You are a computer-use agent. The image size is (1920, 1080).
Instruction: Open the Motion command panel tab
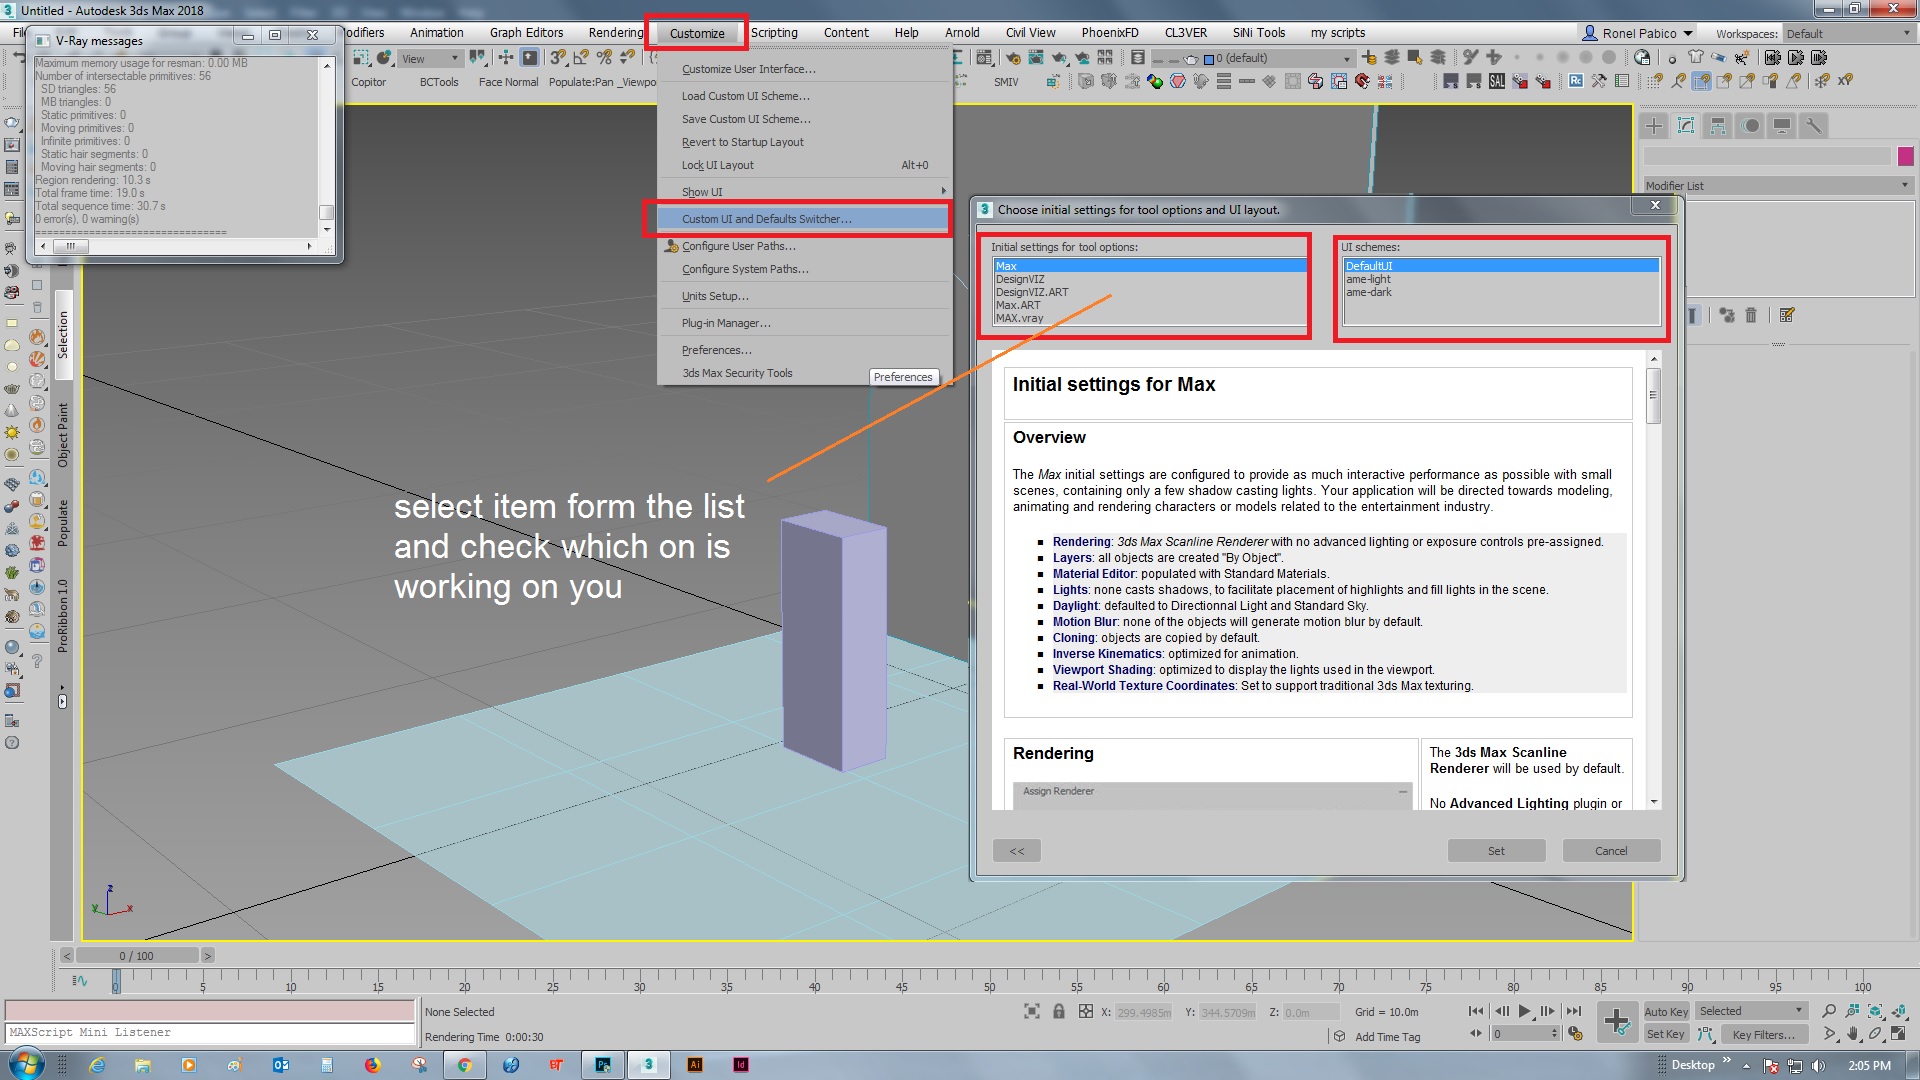1750,126
